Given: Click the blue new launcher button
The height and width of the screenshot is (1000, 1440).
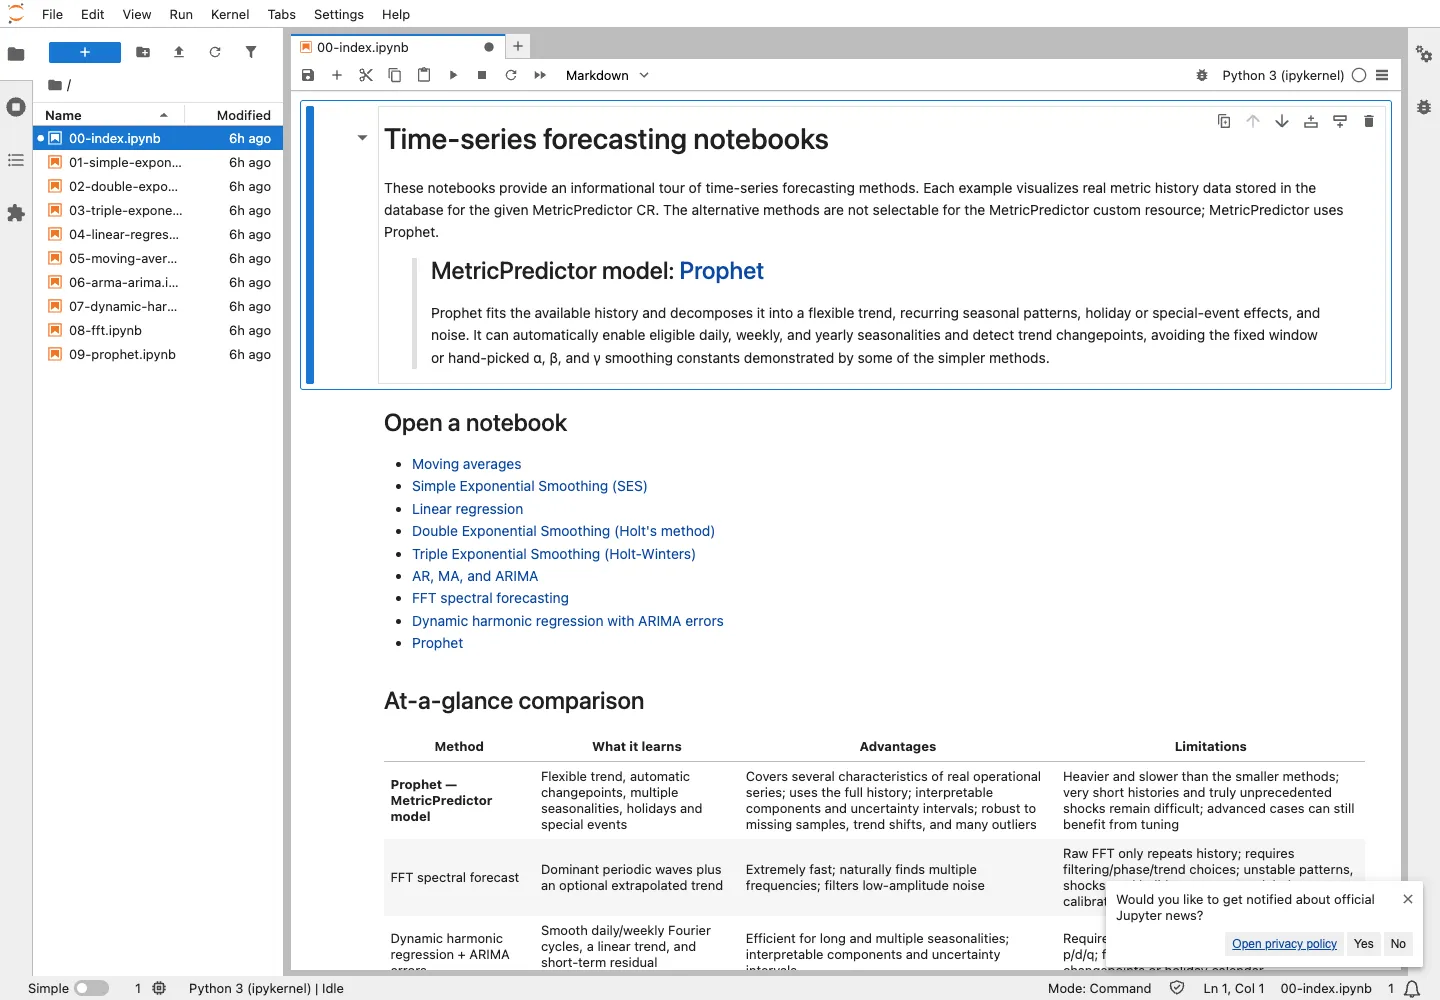Looking at the screenshot, I should click(x=85, y=52).
